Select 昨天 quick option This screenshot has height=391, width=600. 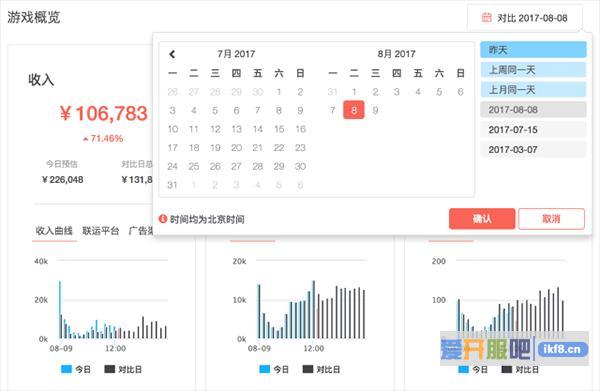click(533, 50)
